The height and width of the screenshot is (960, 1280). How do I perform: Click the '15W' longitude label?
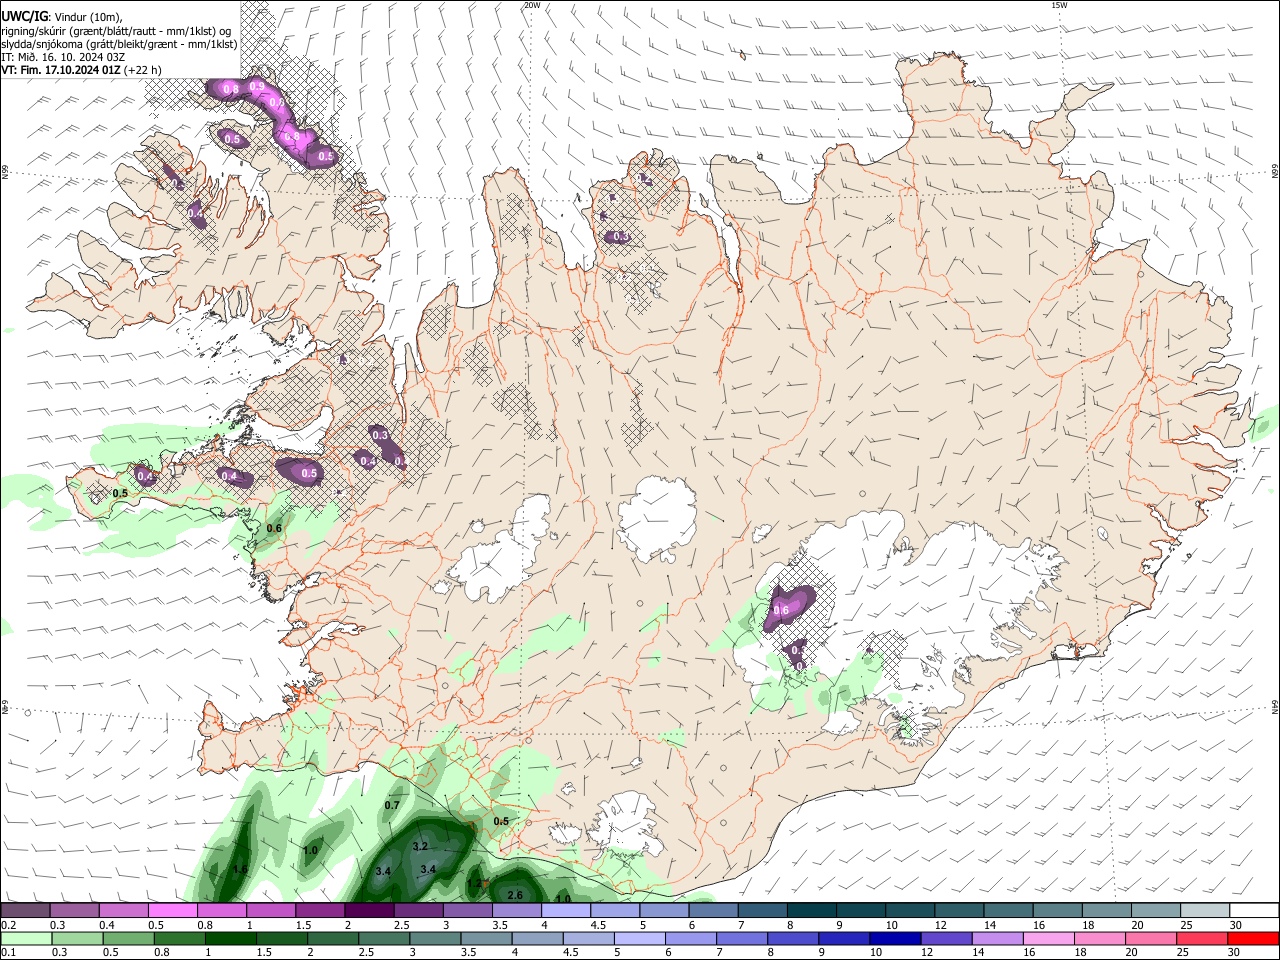(x=1059, y=5)
